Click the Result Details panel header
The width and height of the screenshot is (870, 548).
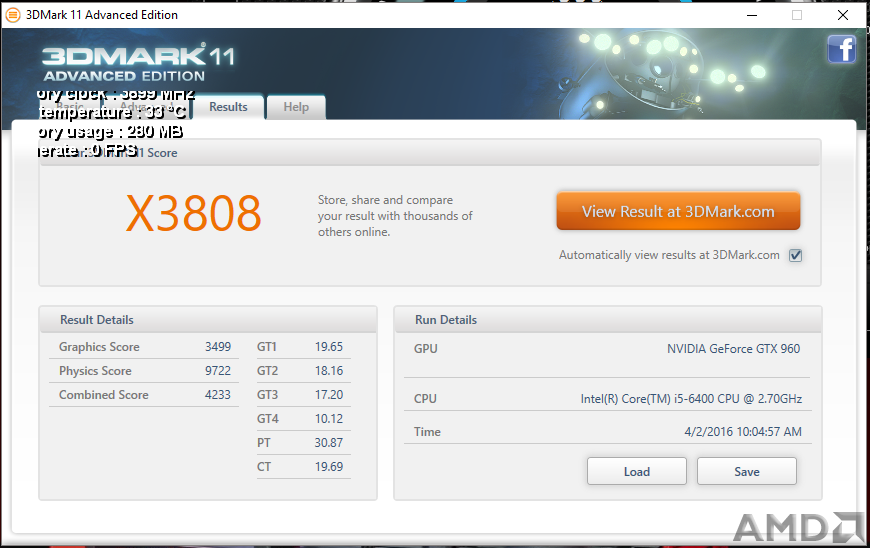[x=208, y=320]
